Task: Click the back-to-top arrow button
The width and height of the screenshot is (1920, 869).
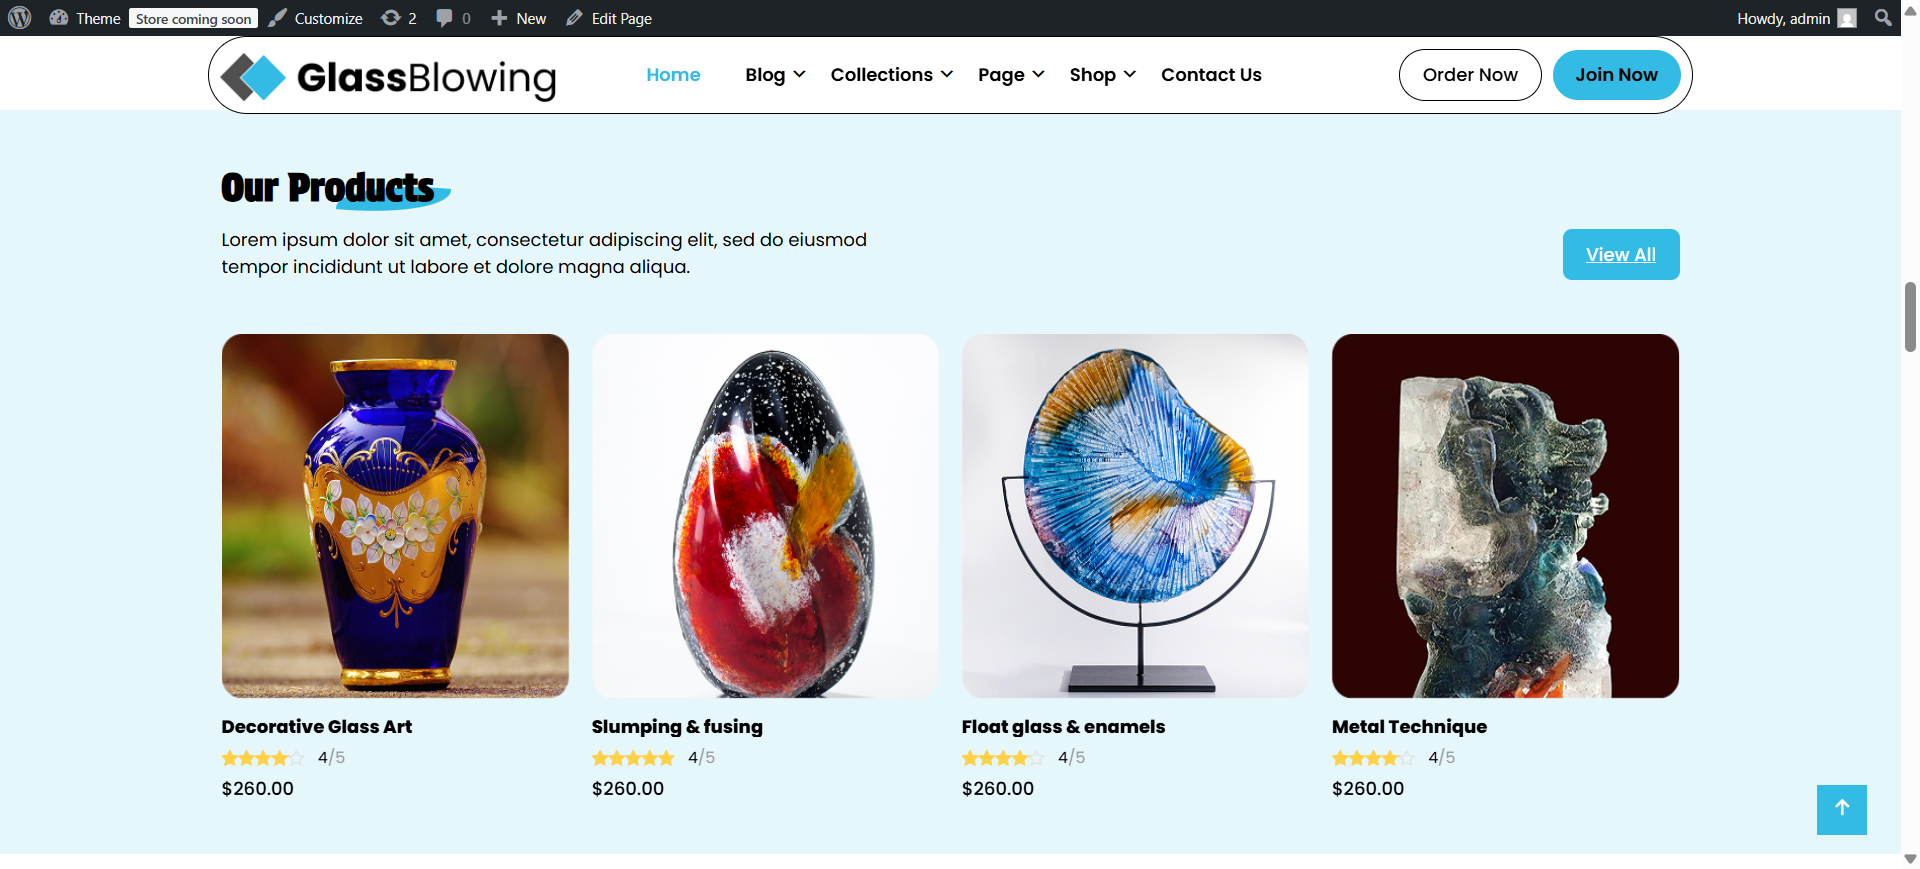Action: [1841, 809]
